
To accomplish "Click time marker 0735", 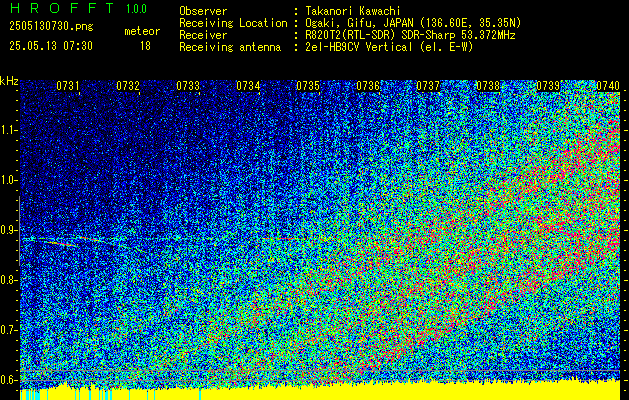I will click(x=308, y=86).
